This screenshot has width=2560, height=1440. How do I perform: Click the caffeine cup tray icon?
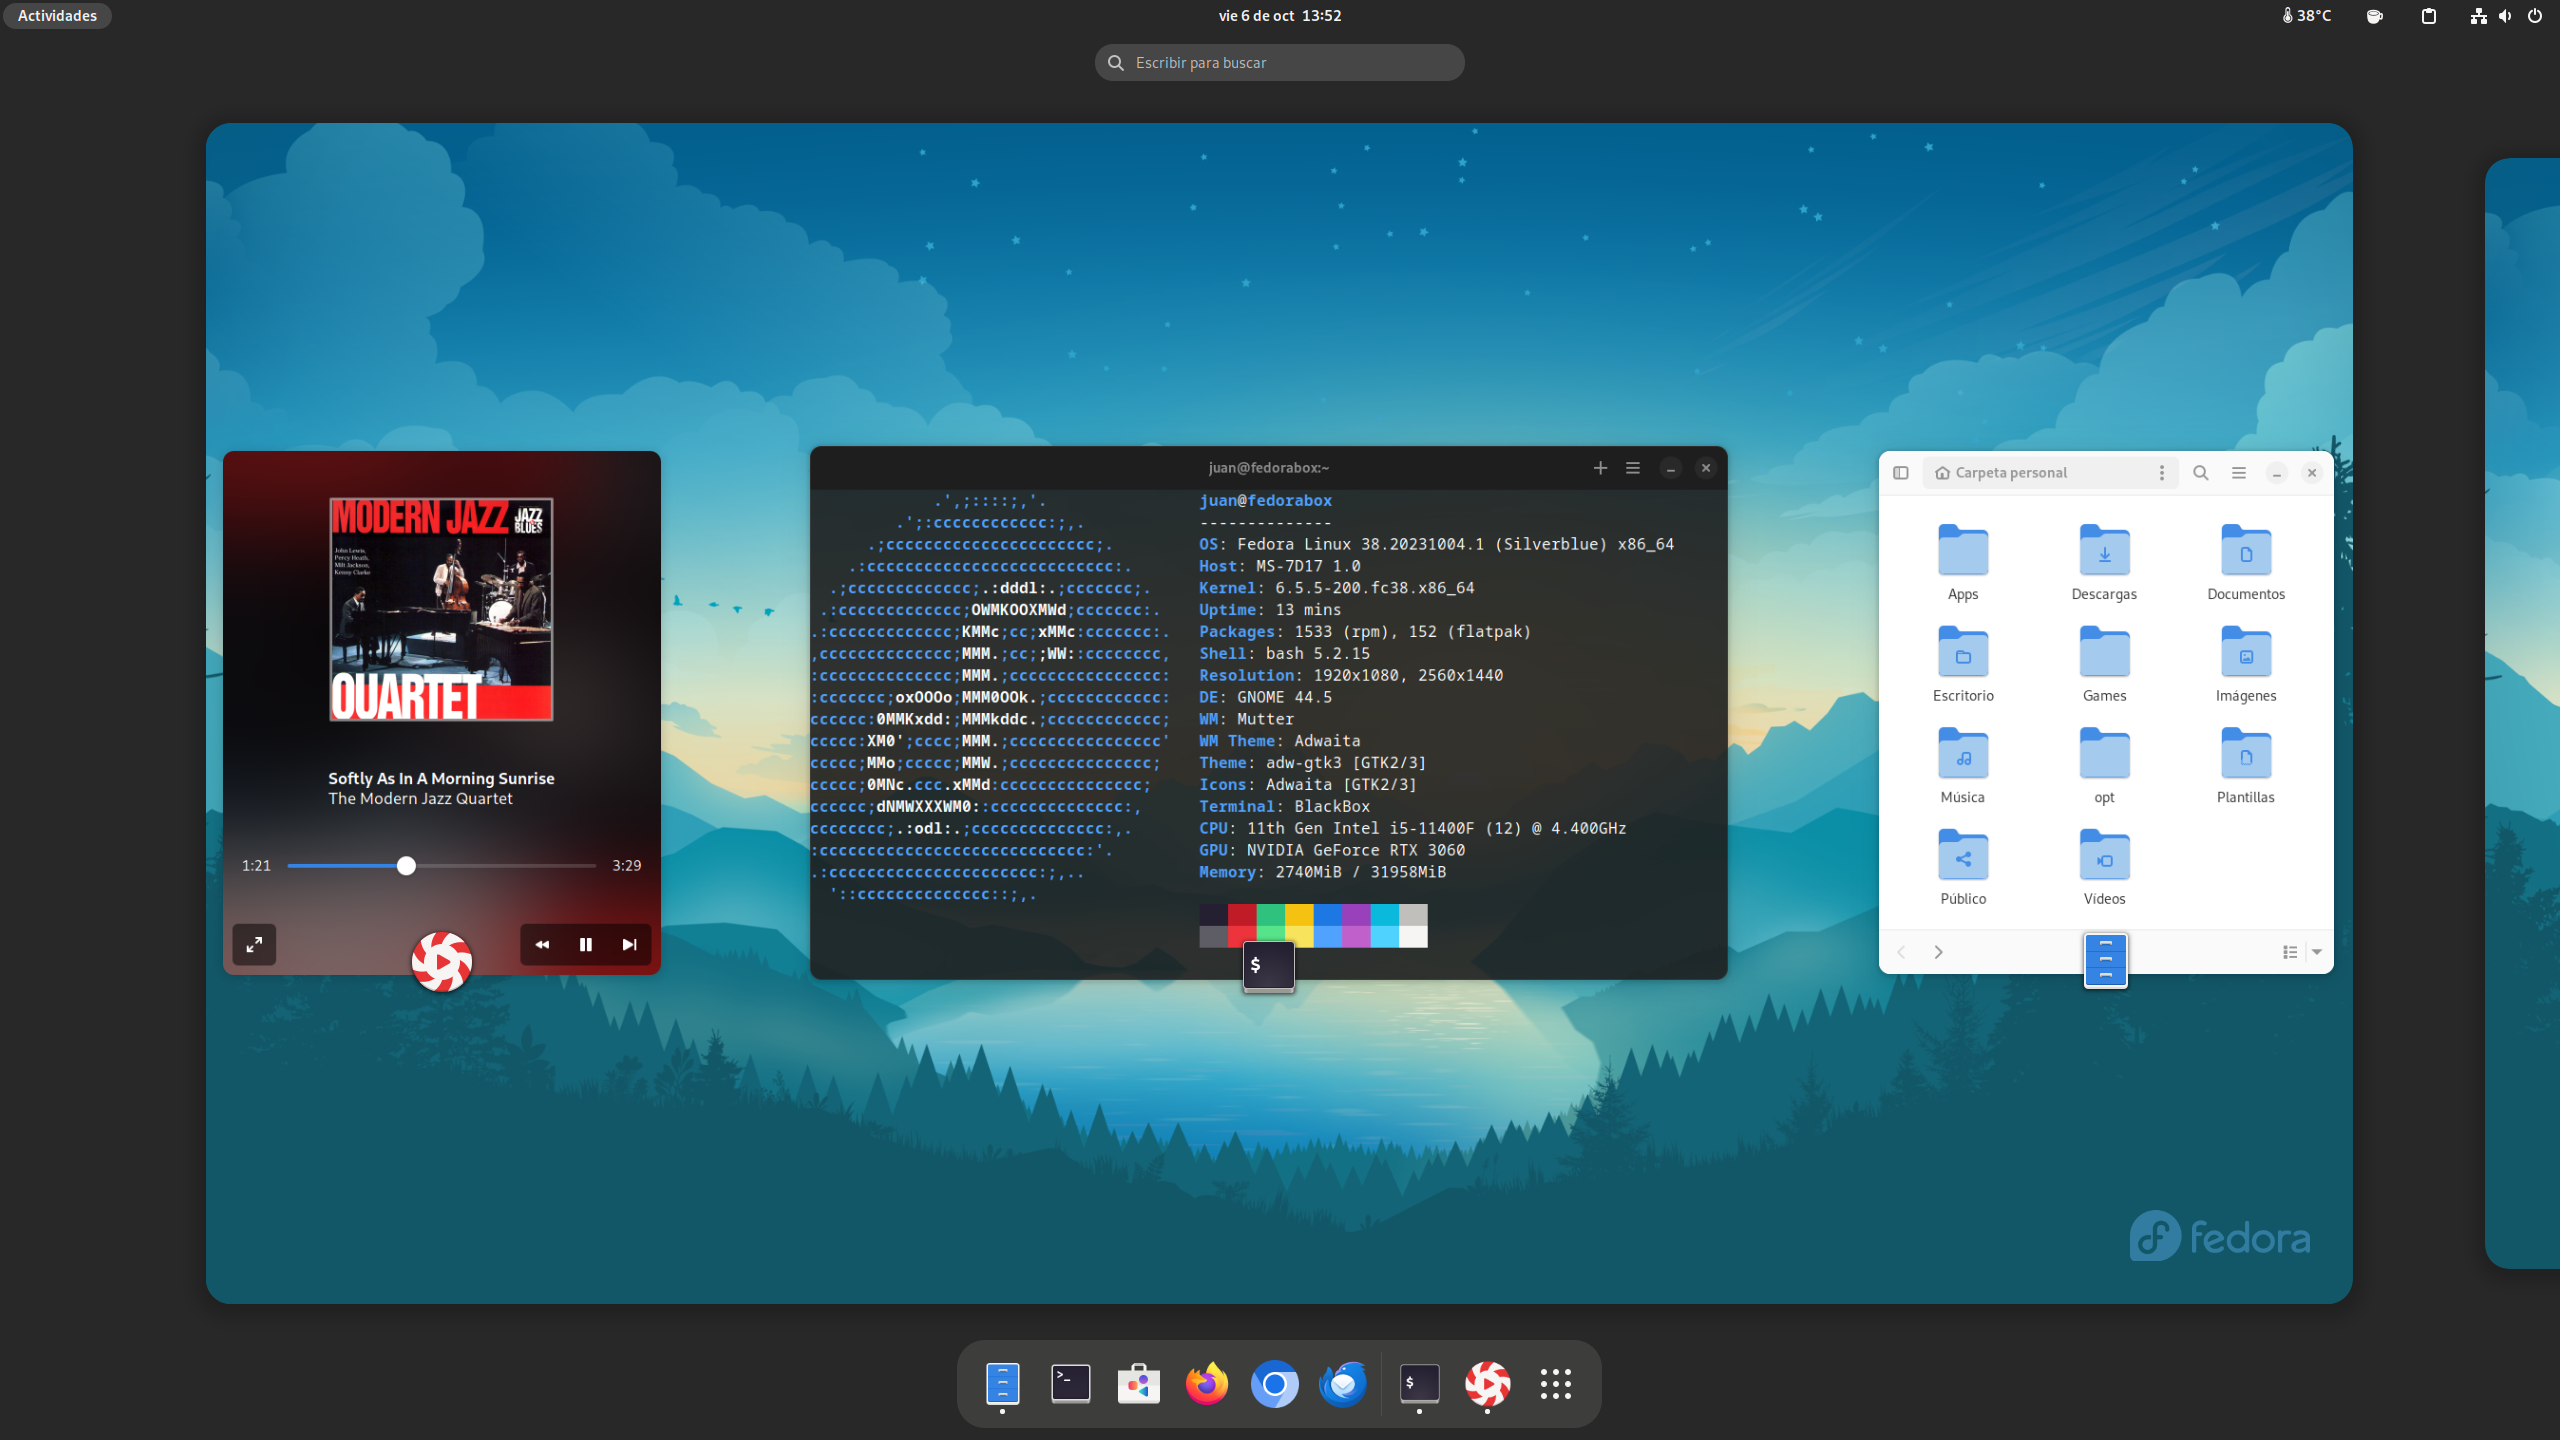coord(2375,16)
